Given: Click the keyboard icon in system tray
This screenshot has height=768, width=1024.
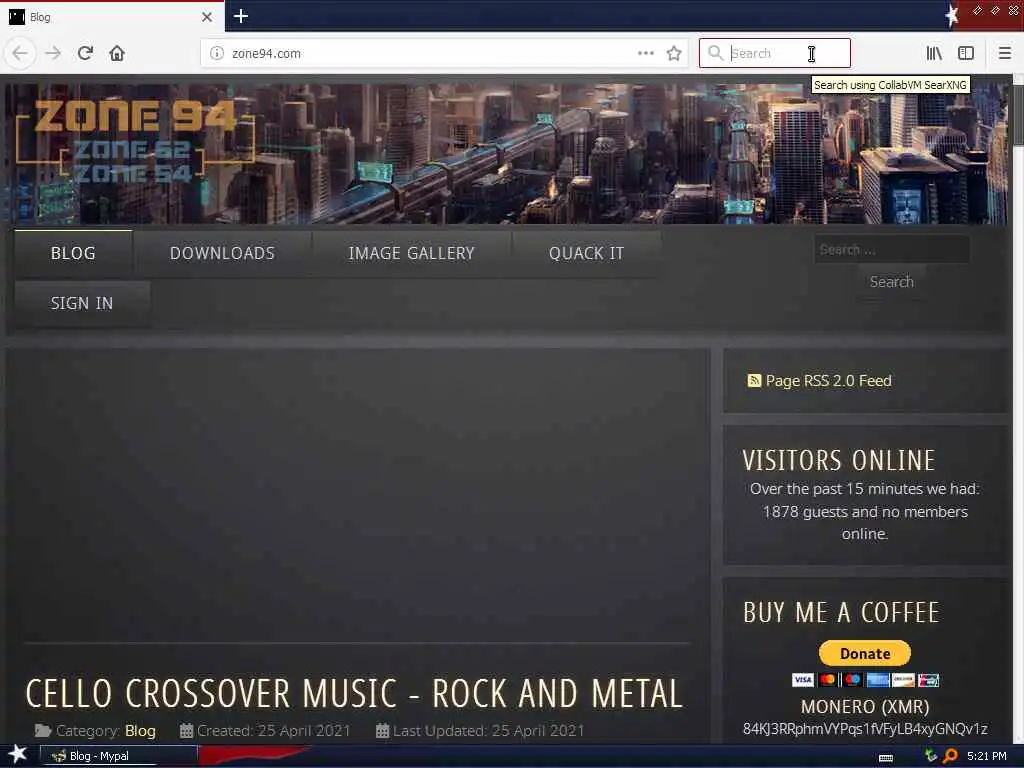Looking at the screenshot, I should (886, 757).
